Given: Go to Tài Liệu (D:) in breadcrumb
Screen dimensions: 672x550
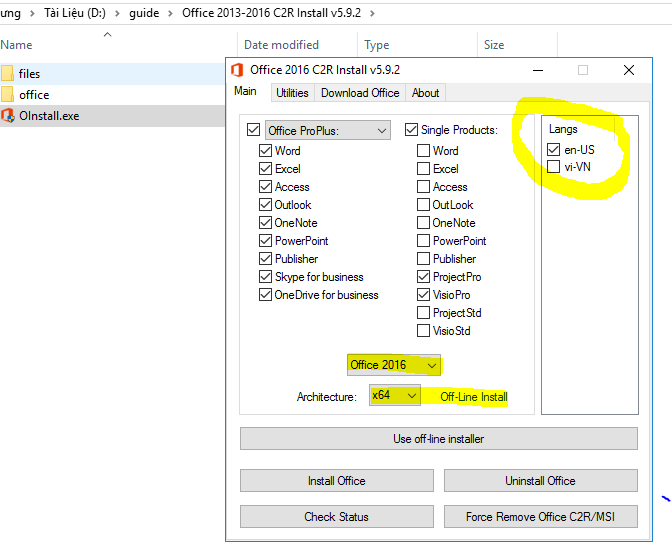Looking at the screenshot, I should coord(75,13).
